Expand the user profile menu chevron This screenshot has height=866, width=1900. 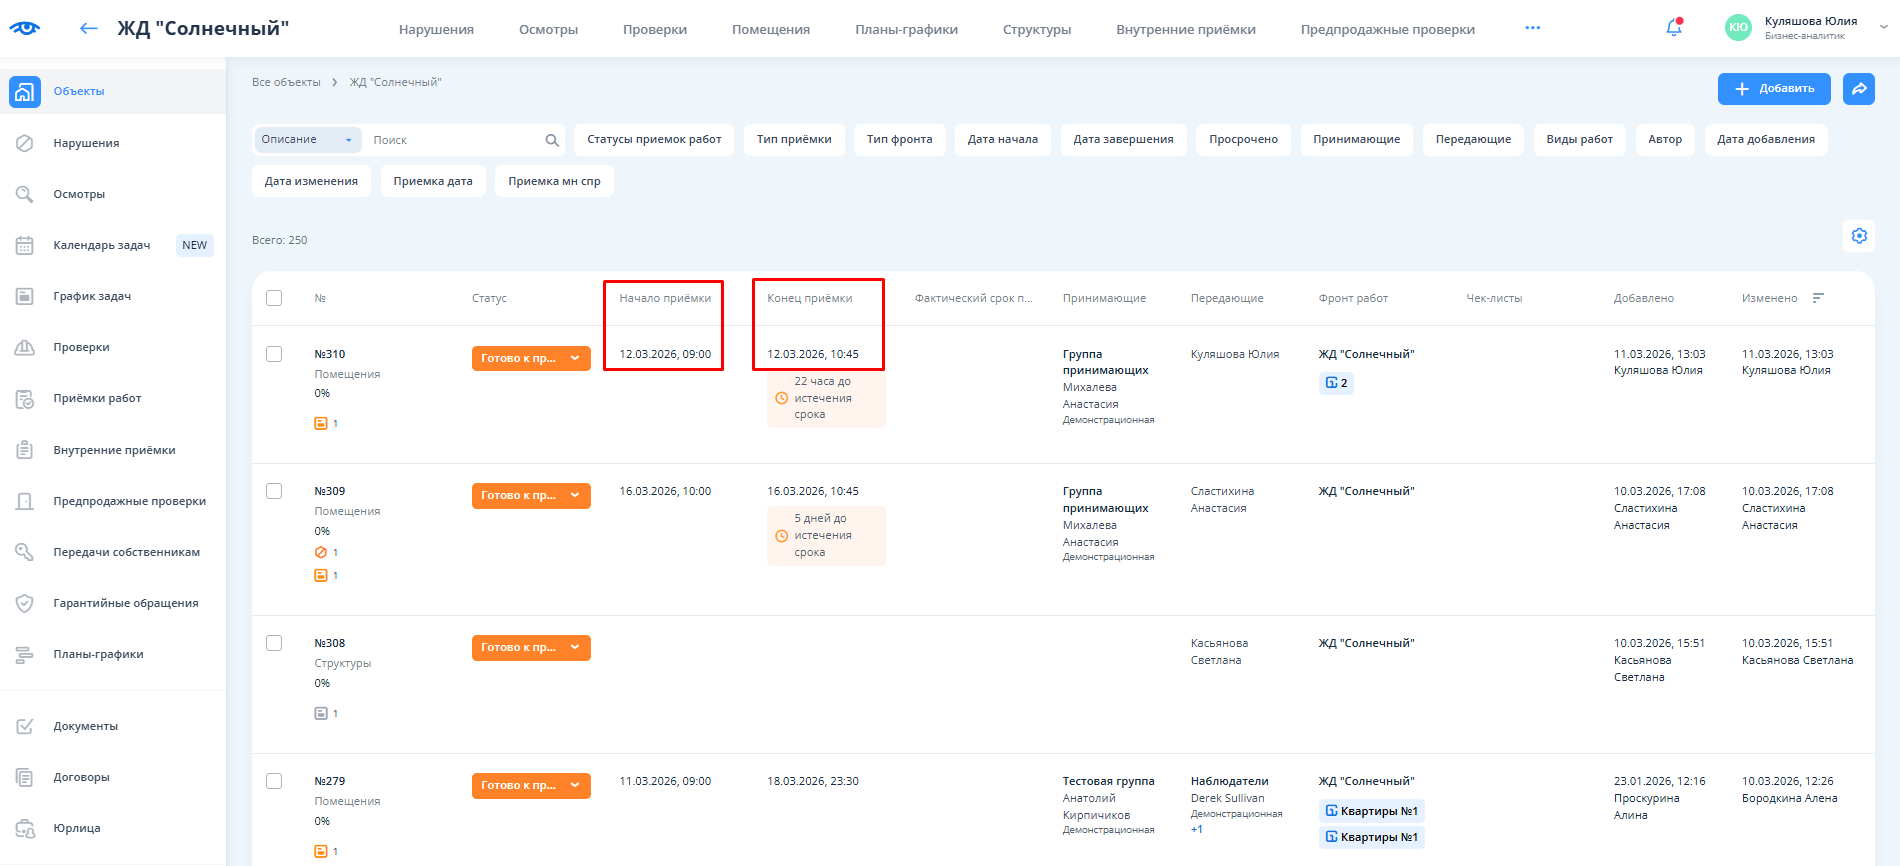coord(1883,28)
